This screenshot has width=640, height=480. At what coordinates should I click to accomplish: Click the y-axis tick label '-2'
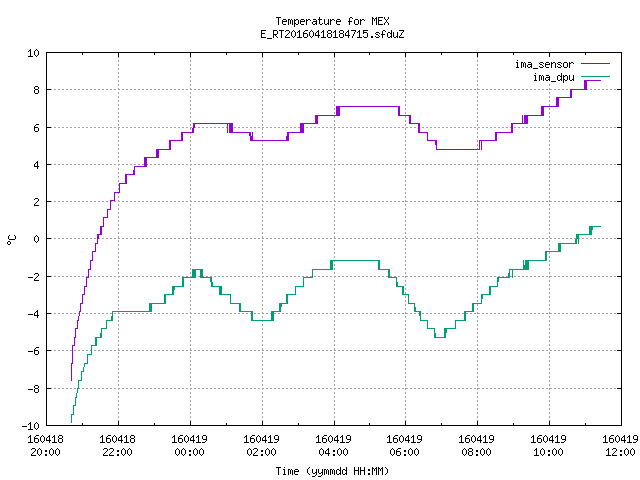[x=33, y=277]
